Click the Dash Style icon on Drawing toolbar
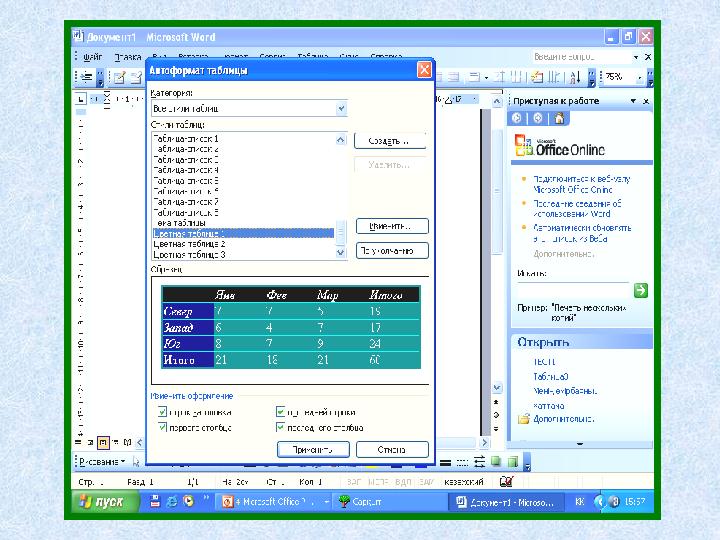This screenshot has height=540, width=720. (462, 462)
